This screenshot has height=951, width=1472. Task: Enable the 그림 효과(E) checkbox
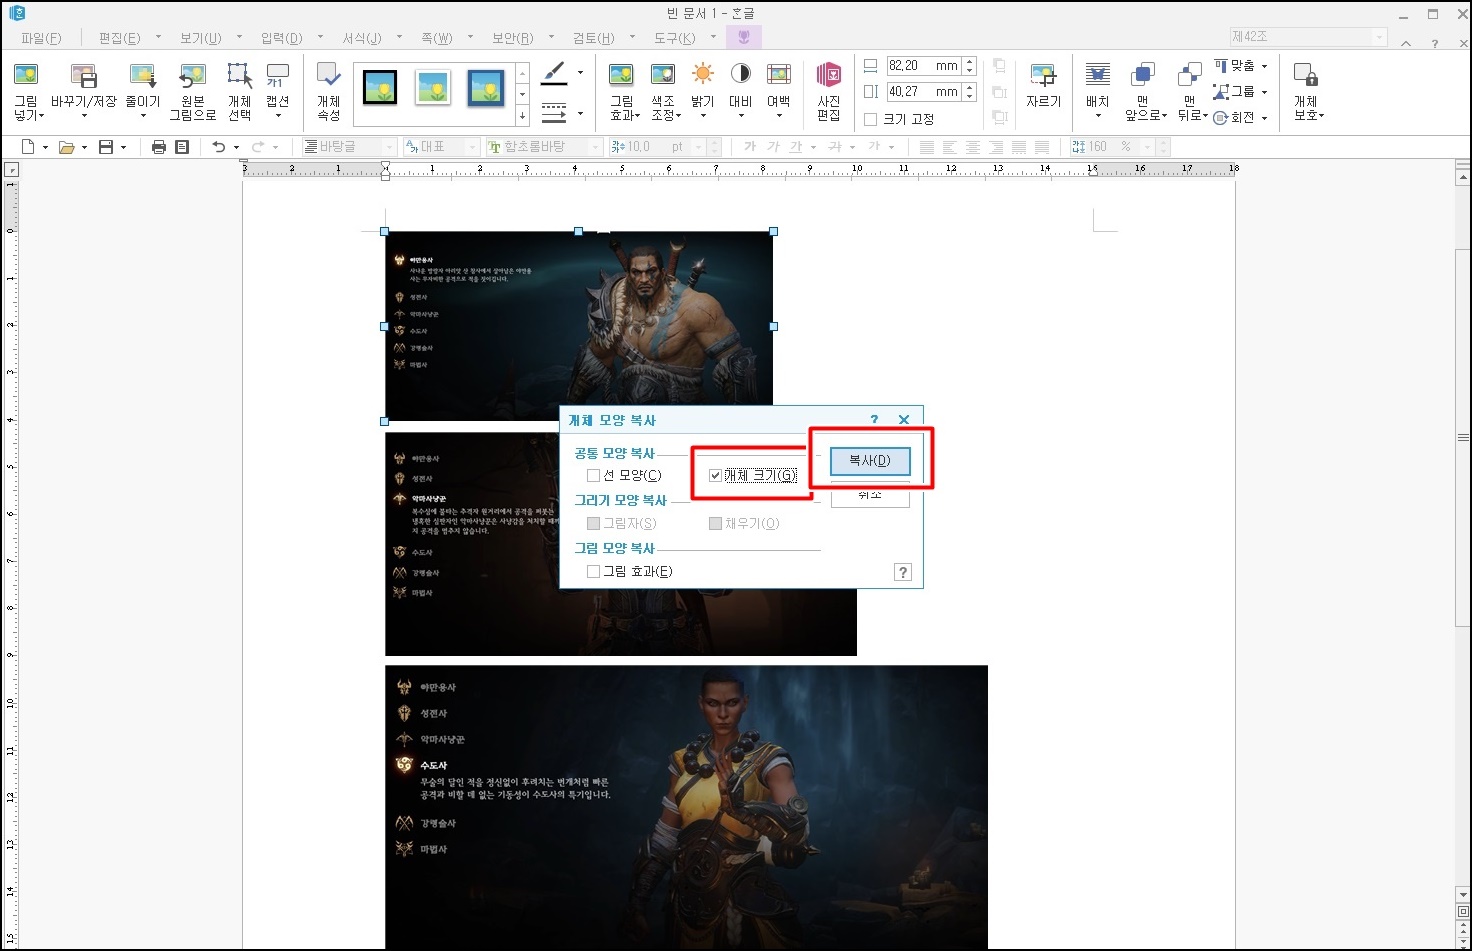[x=593, y=571]
